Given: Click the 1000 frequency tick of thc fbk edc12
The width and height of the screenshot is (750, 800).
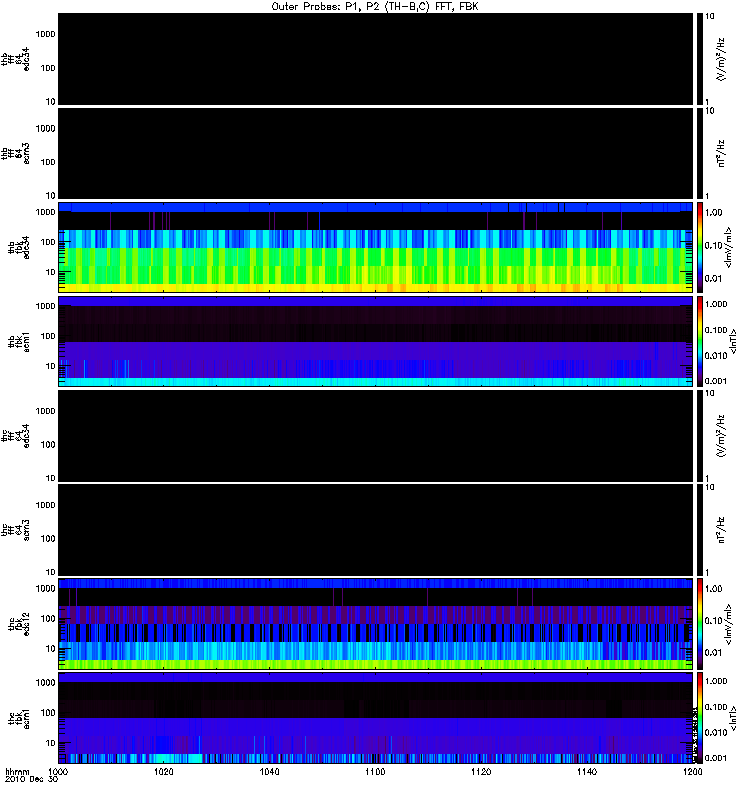Looking at the screenshot, I should click(x=45, y=588).
